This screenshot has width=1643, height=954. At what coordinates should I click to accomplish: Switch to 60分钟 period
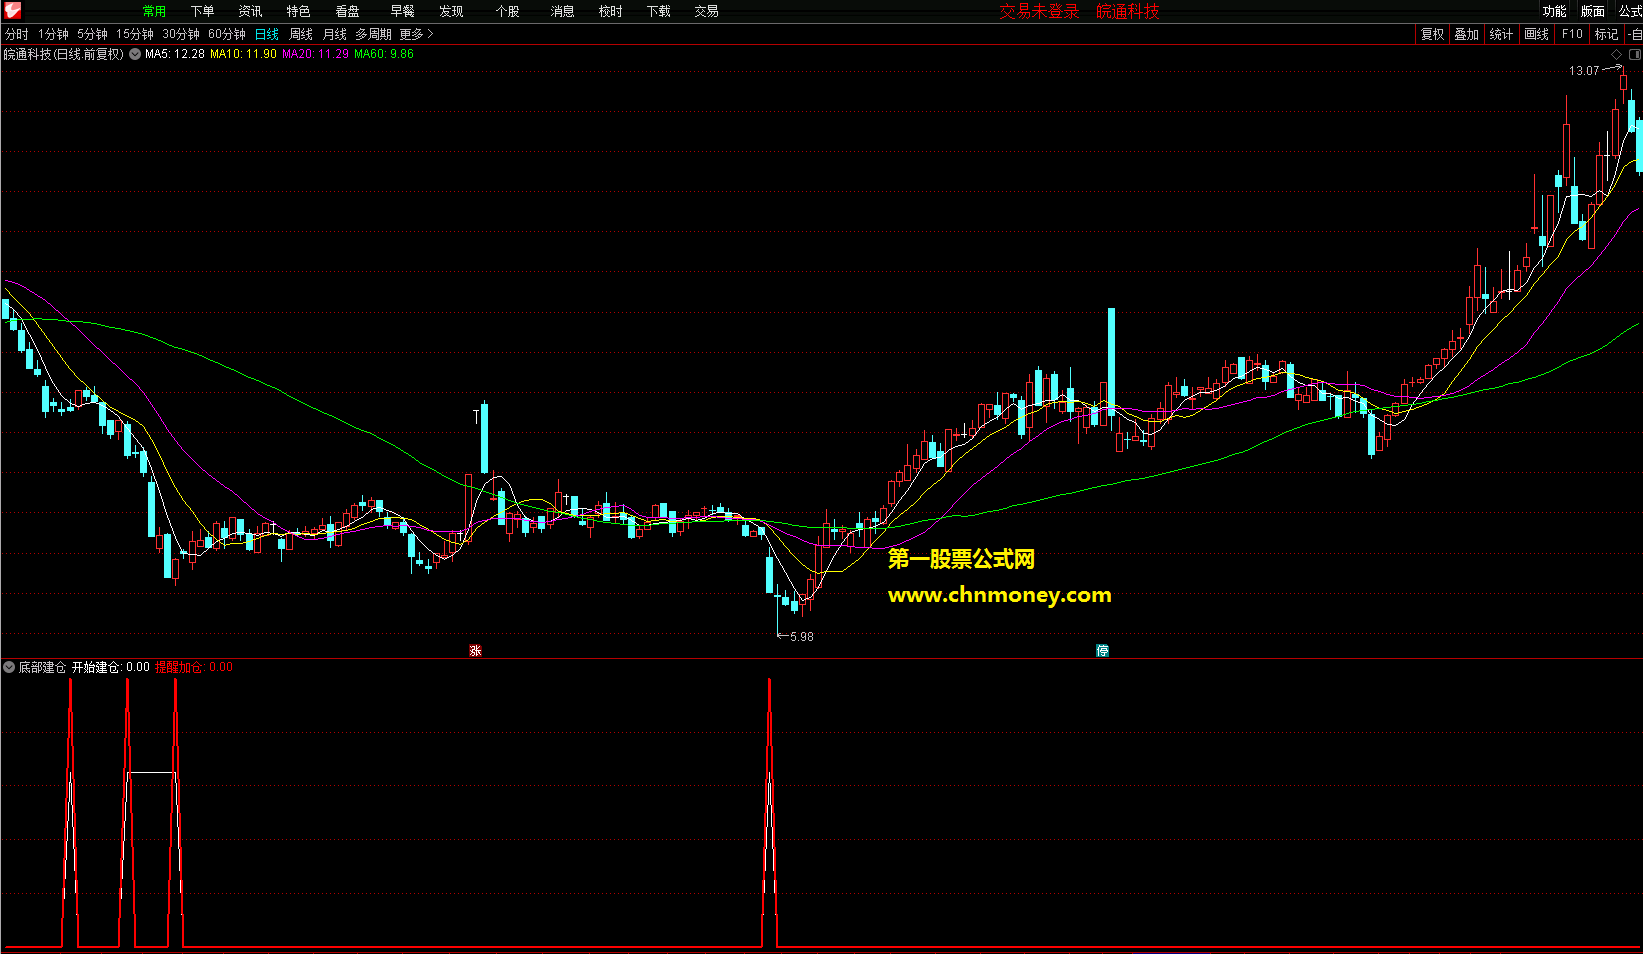click(x=227, y=34)
